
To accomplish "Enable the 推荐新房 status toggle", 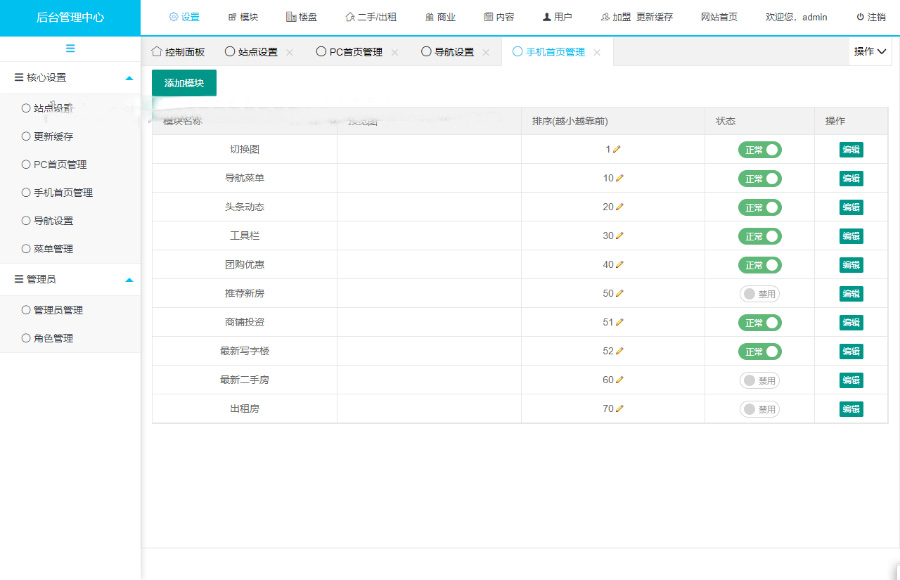I will (x=760, y=294).
